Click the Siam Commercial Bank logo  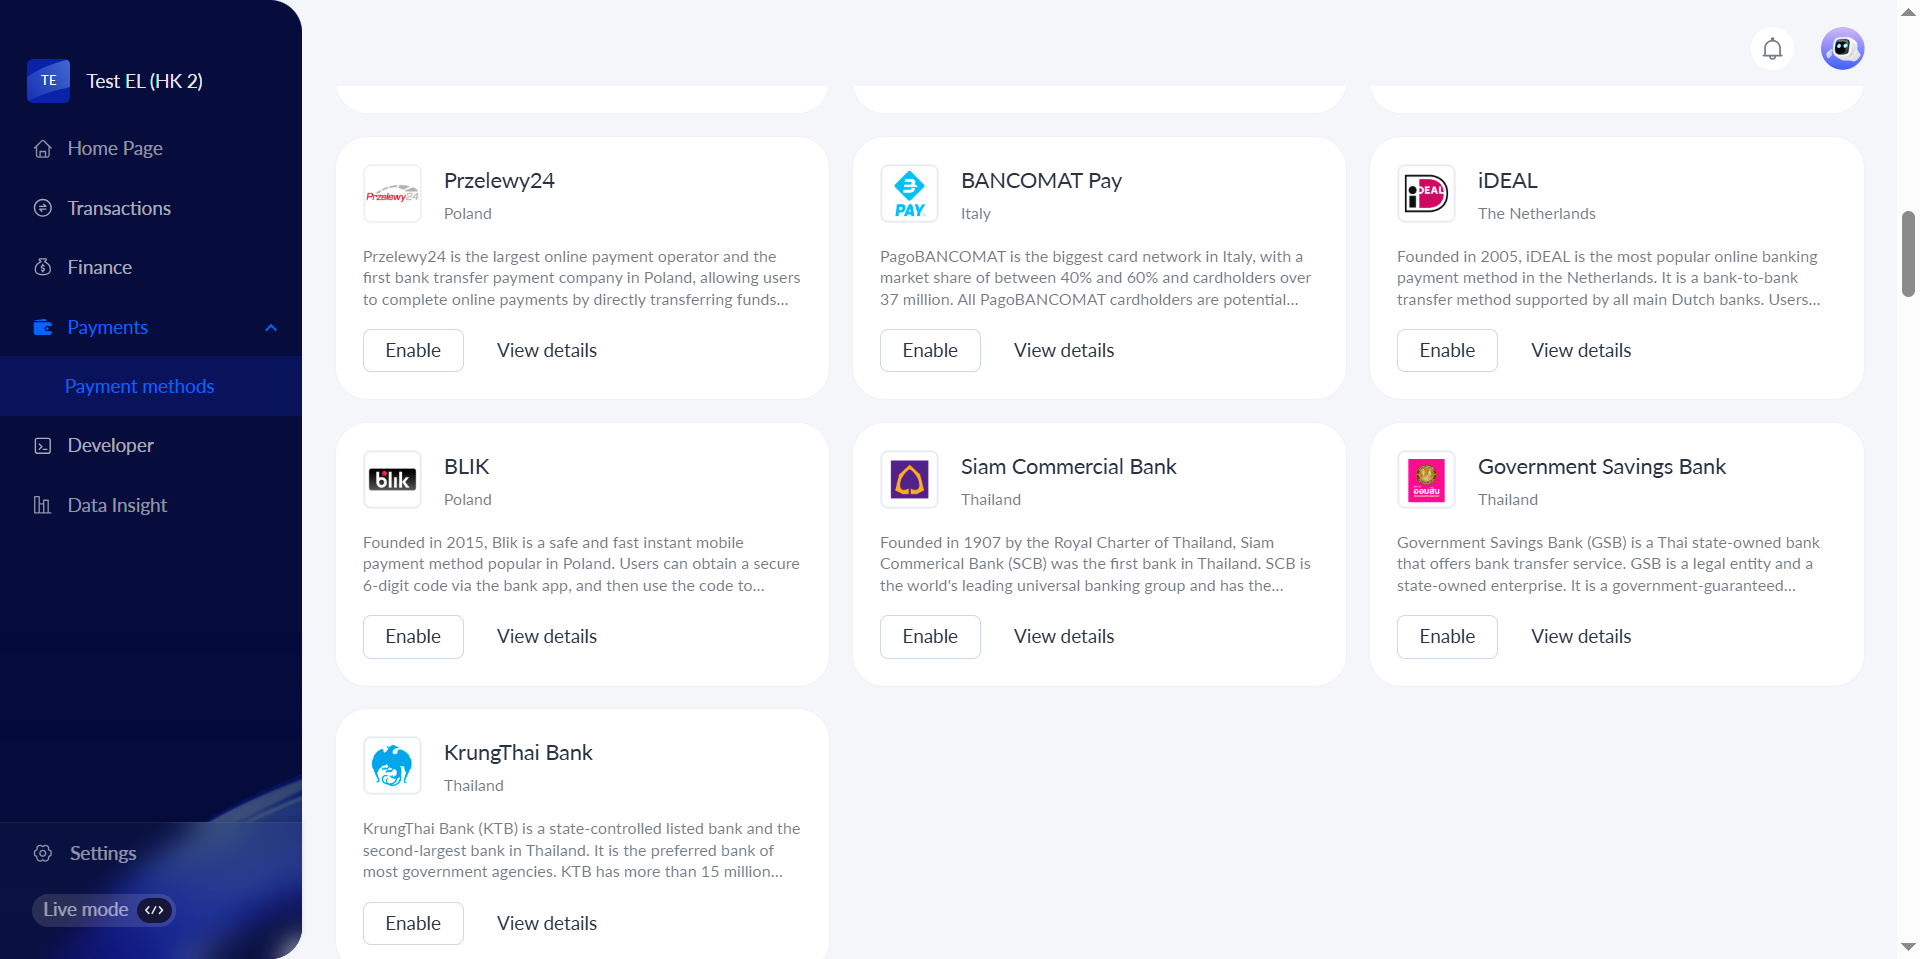[909, 480]
